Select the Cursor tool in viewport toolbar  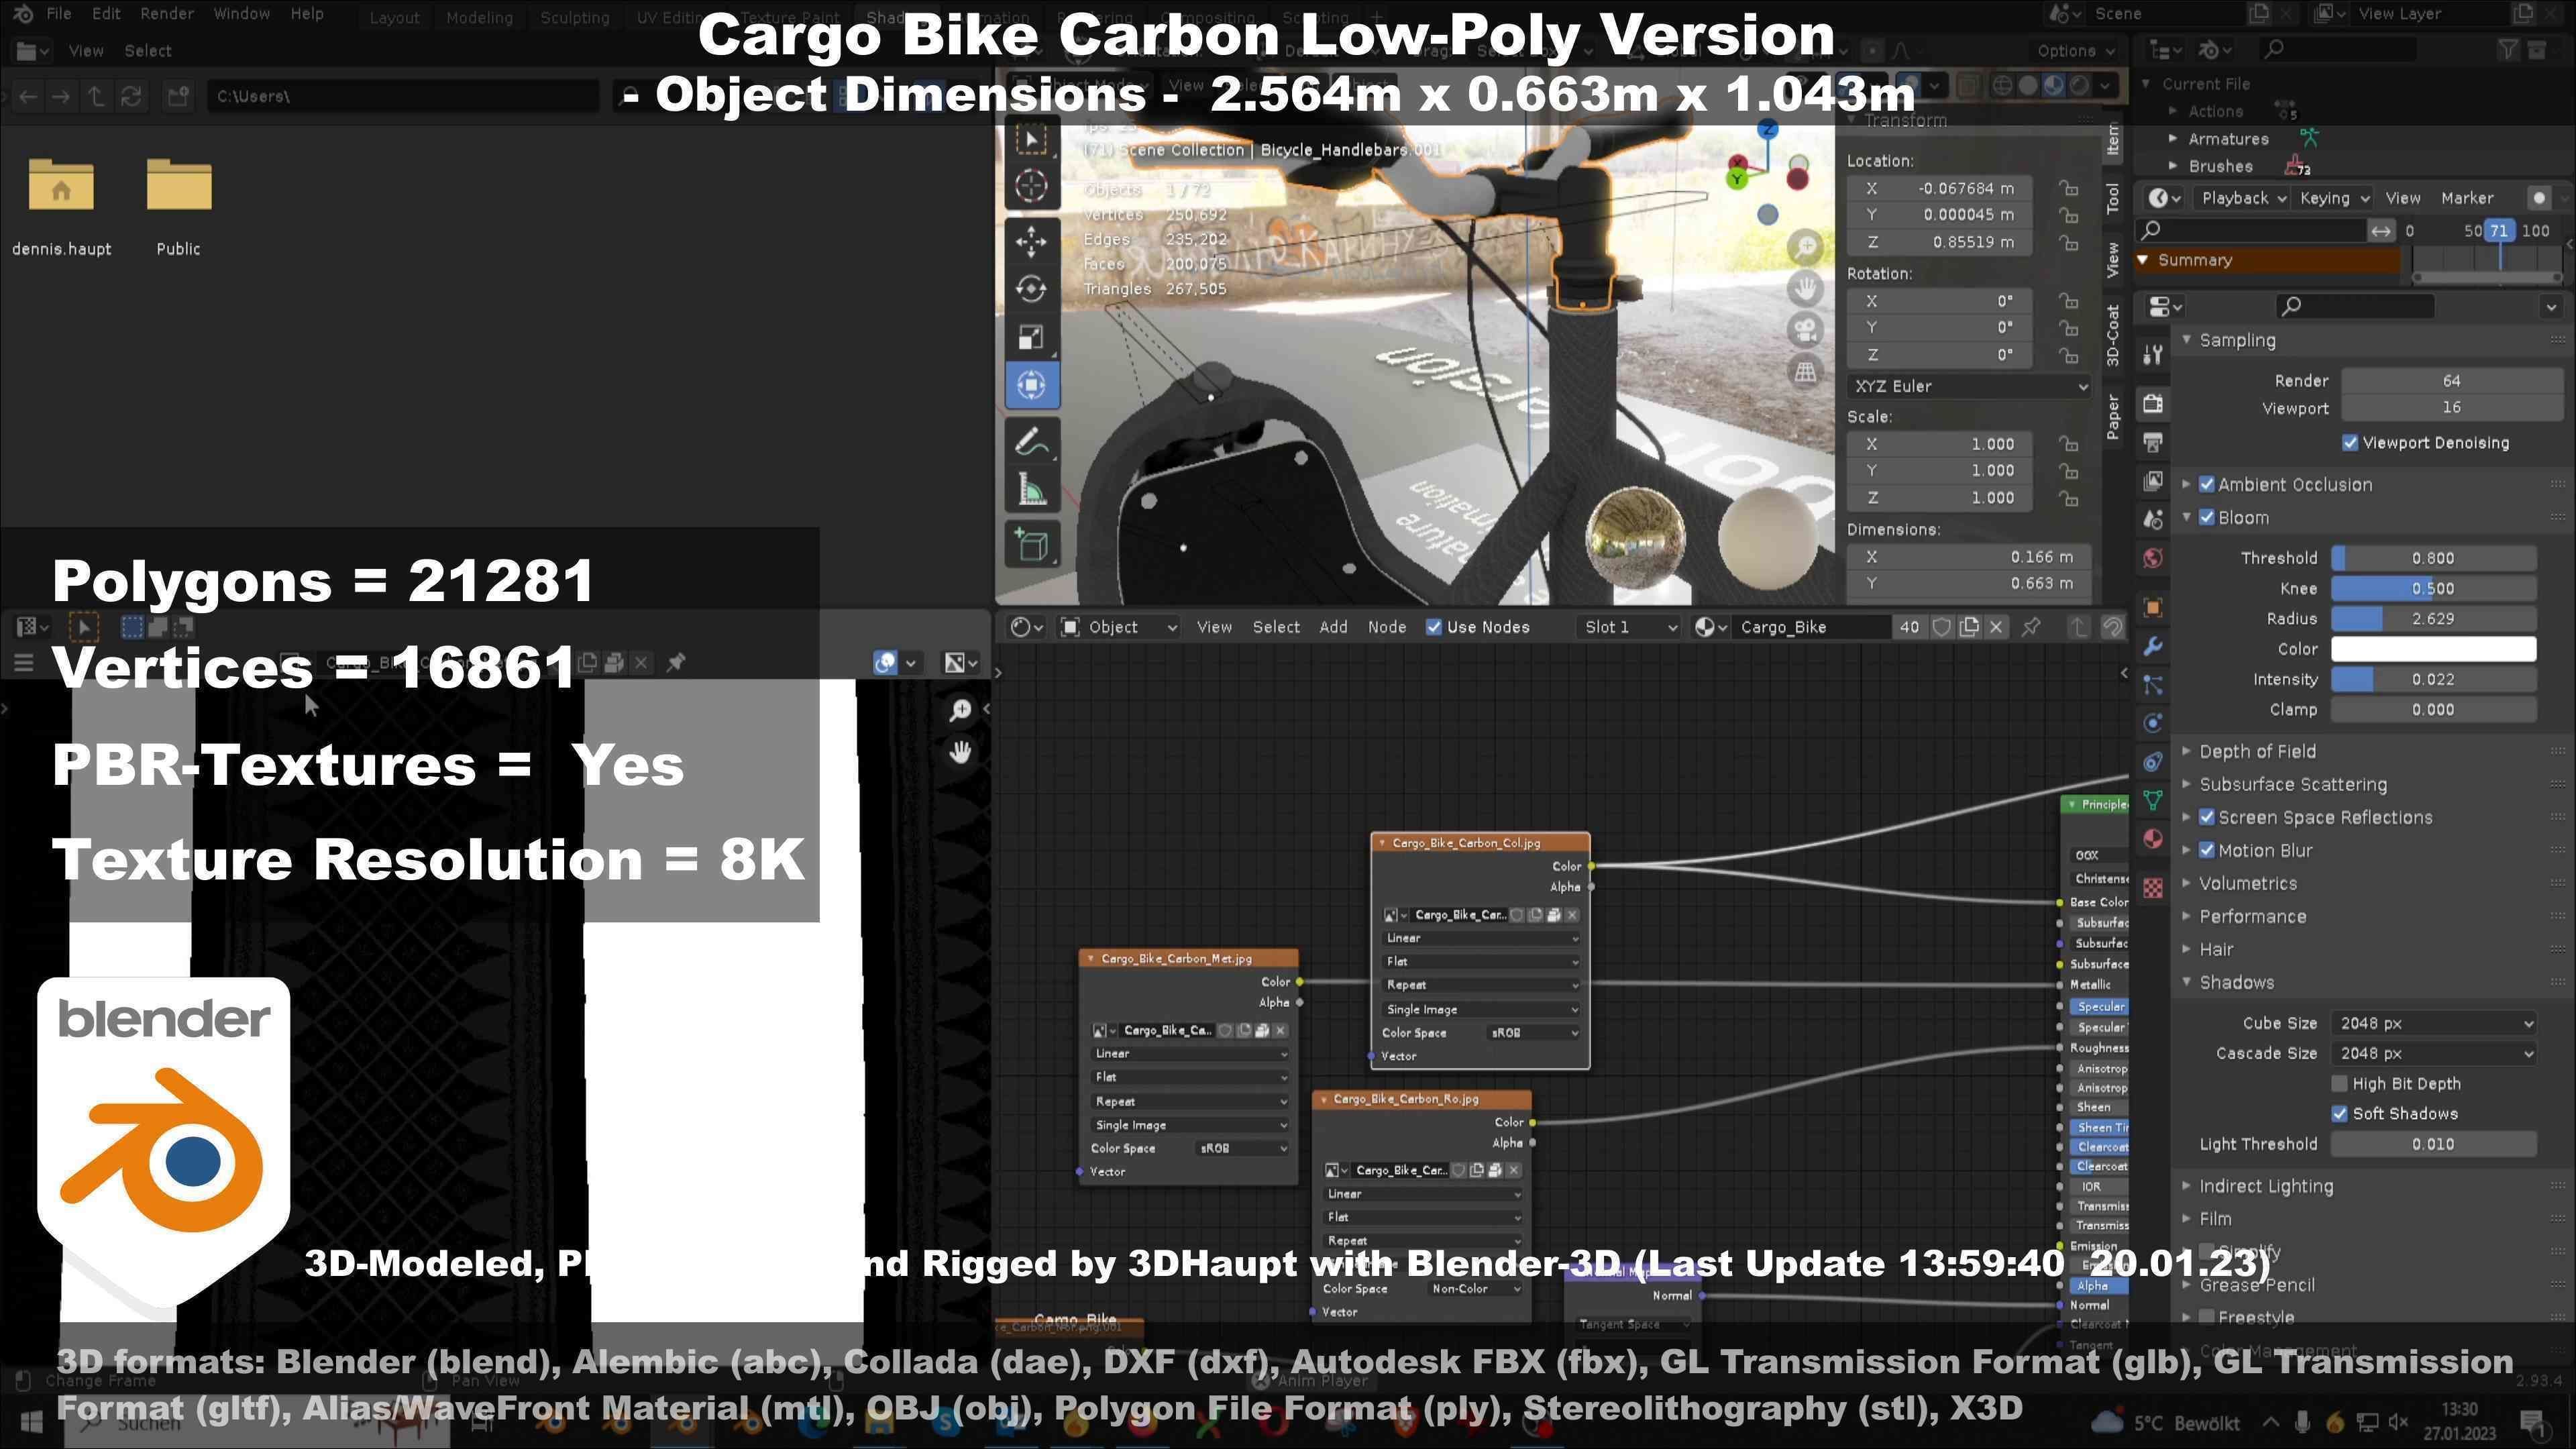click(x=1031, y=186)
